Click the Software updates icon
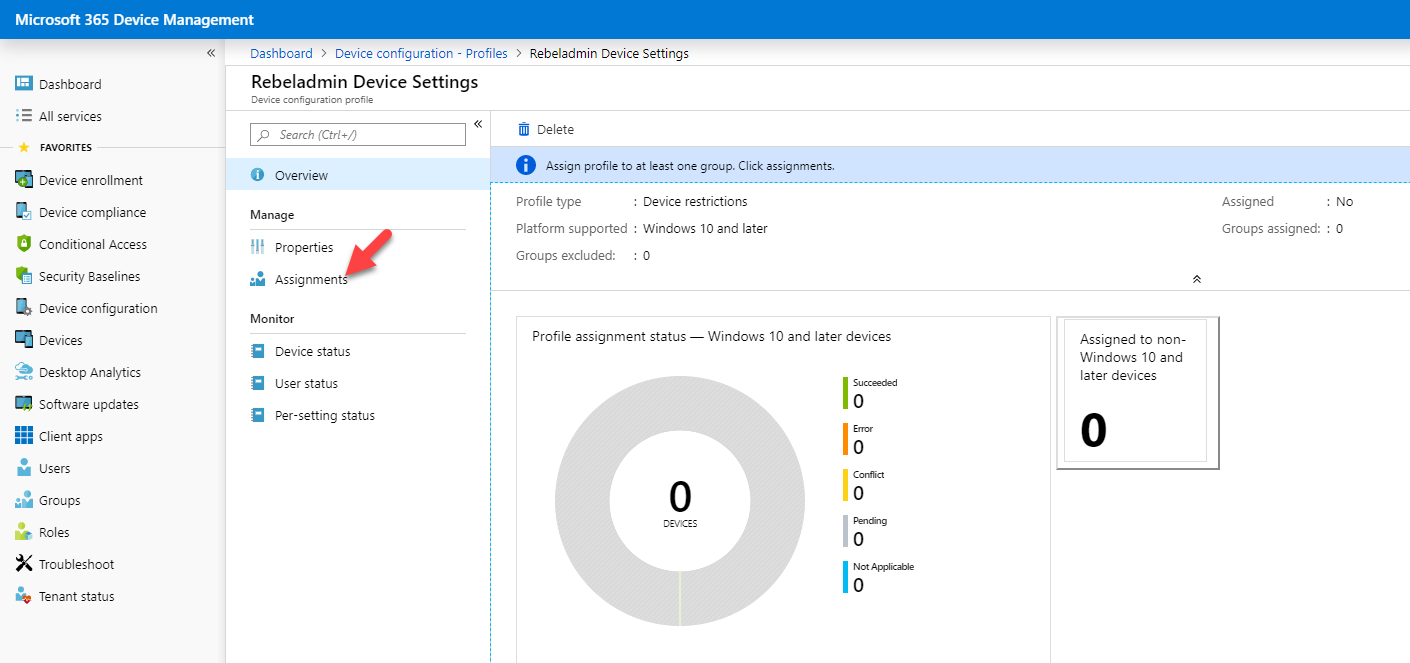This screenshot has height=663, width=1410. pos(24,404)
